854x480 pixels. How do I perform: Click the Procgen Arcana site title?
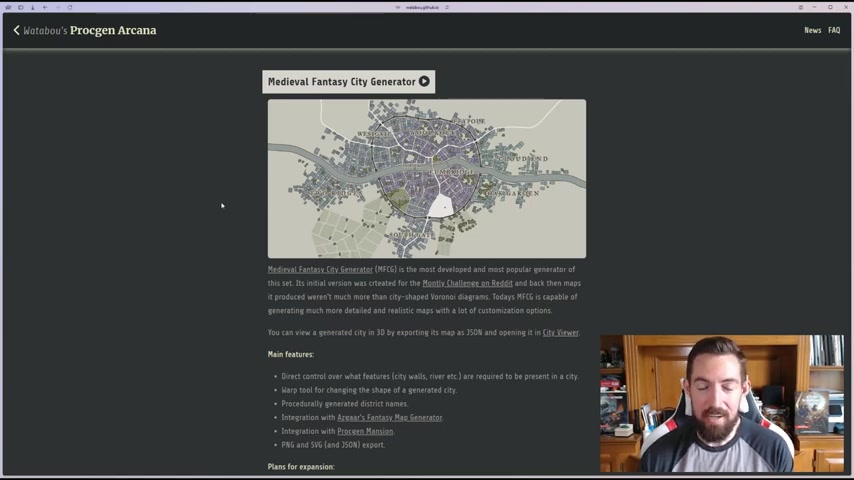pos(113,30)
